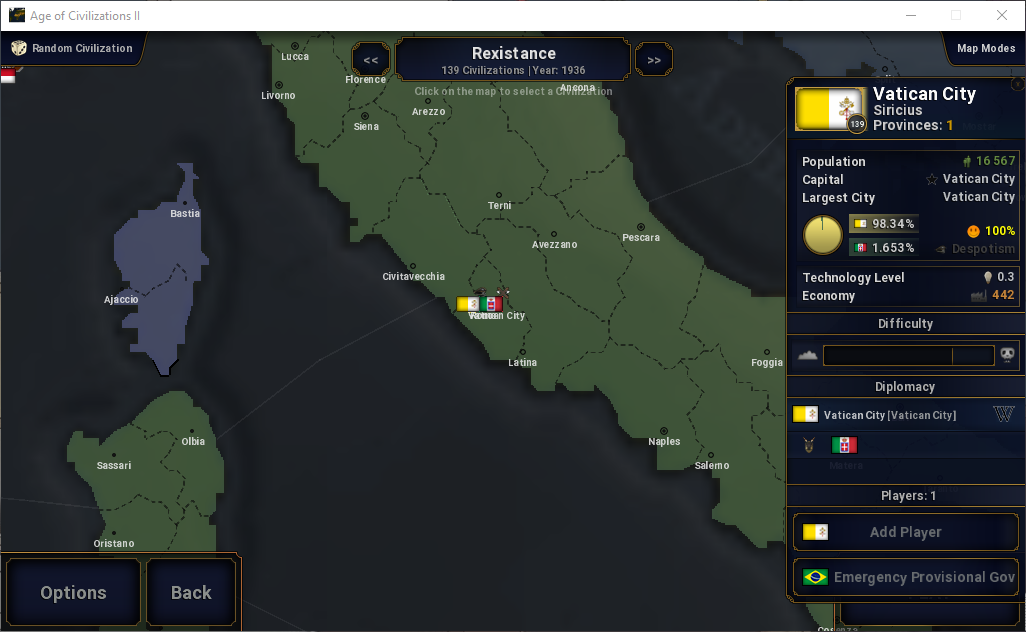Image resolution: width=1026 pixels, height=632 pixels.
Task: Click Provinces: 1 count
Action: tap(913, 125)
